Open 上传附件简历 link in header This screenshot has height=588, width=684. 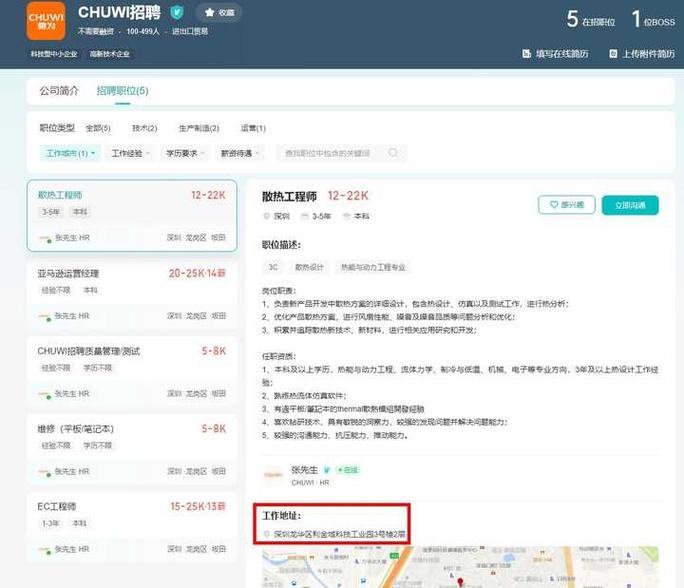pyautogui.click(x=642, y=54)
